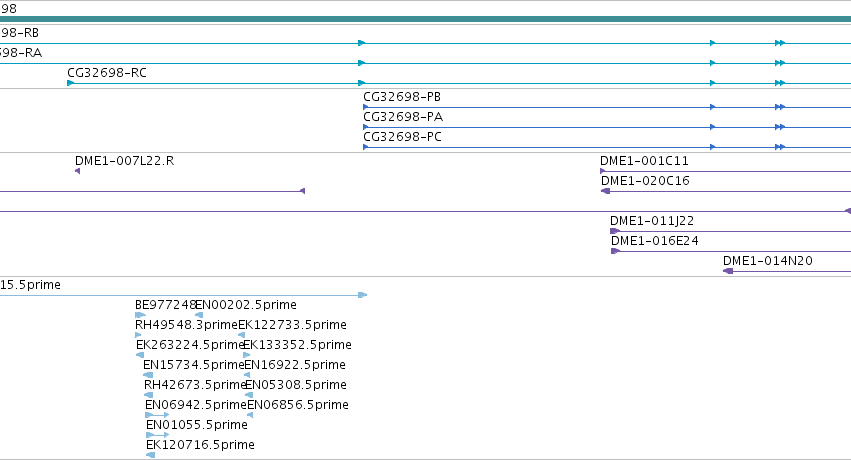Click the DME1-007L22.R arrow glyph

[78, 171]
